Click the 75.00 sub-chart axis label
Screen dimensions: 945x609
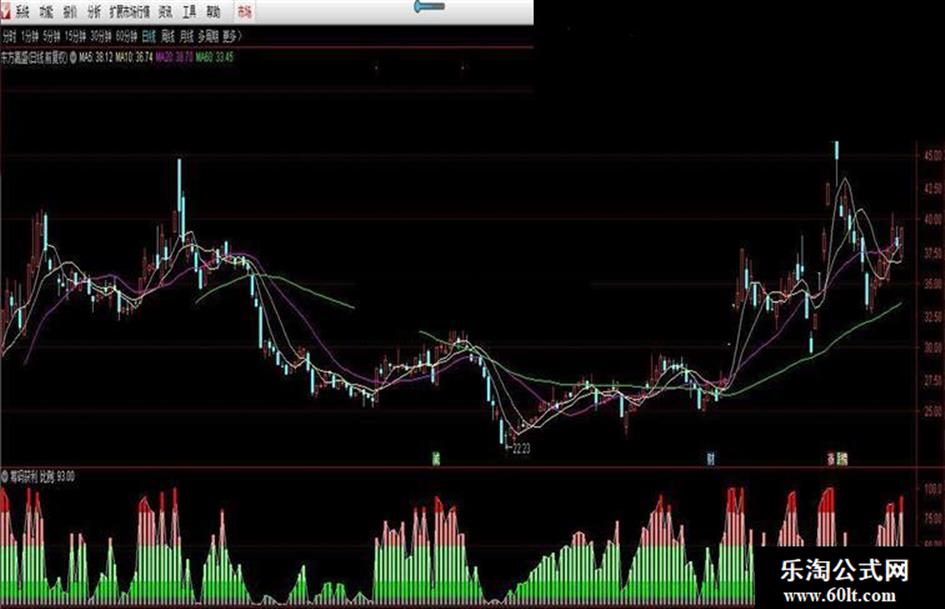pos(933,518)
